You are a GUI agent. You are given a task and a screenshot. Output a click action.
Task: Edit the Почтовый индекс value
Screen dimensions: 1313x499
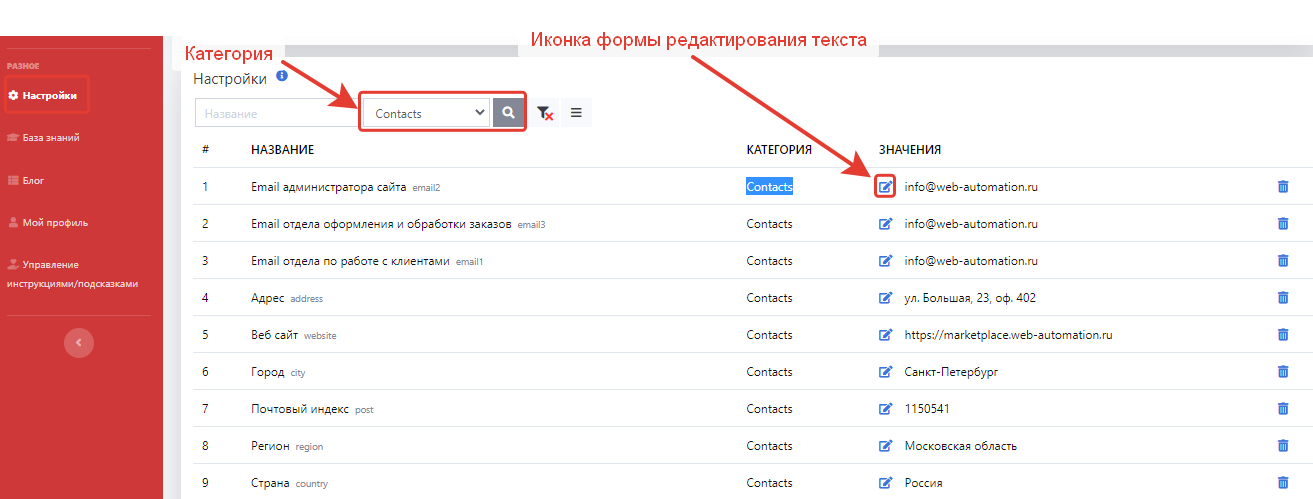(885, 409)
